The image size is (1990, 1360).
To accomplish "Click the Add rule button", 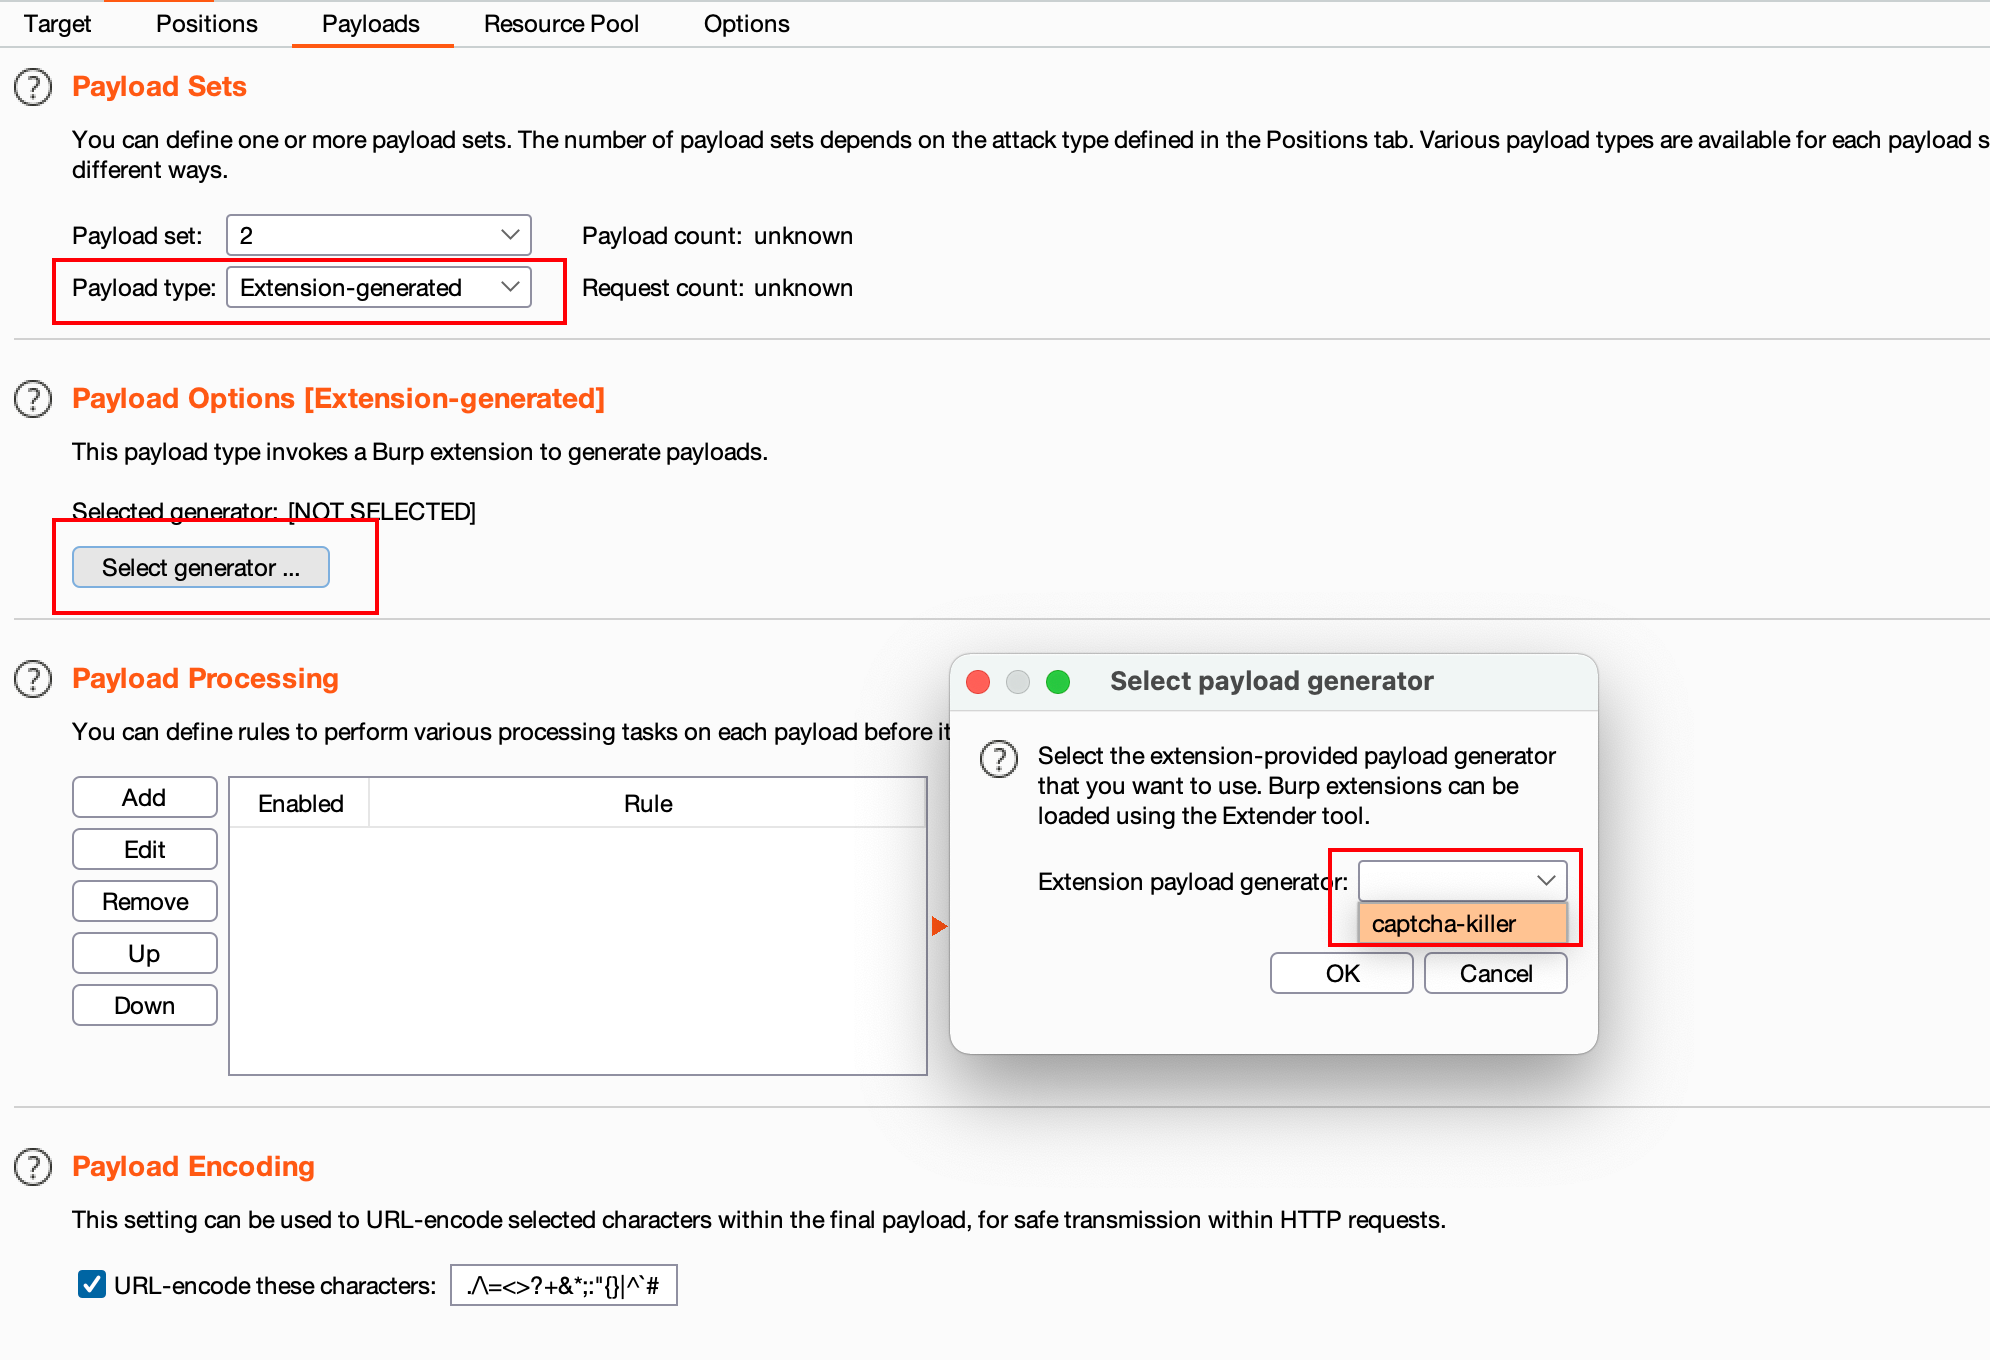I will [145, 797].
